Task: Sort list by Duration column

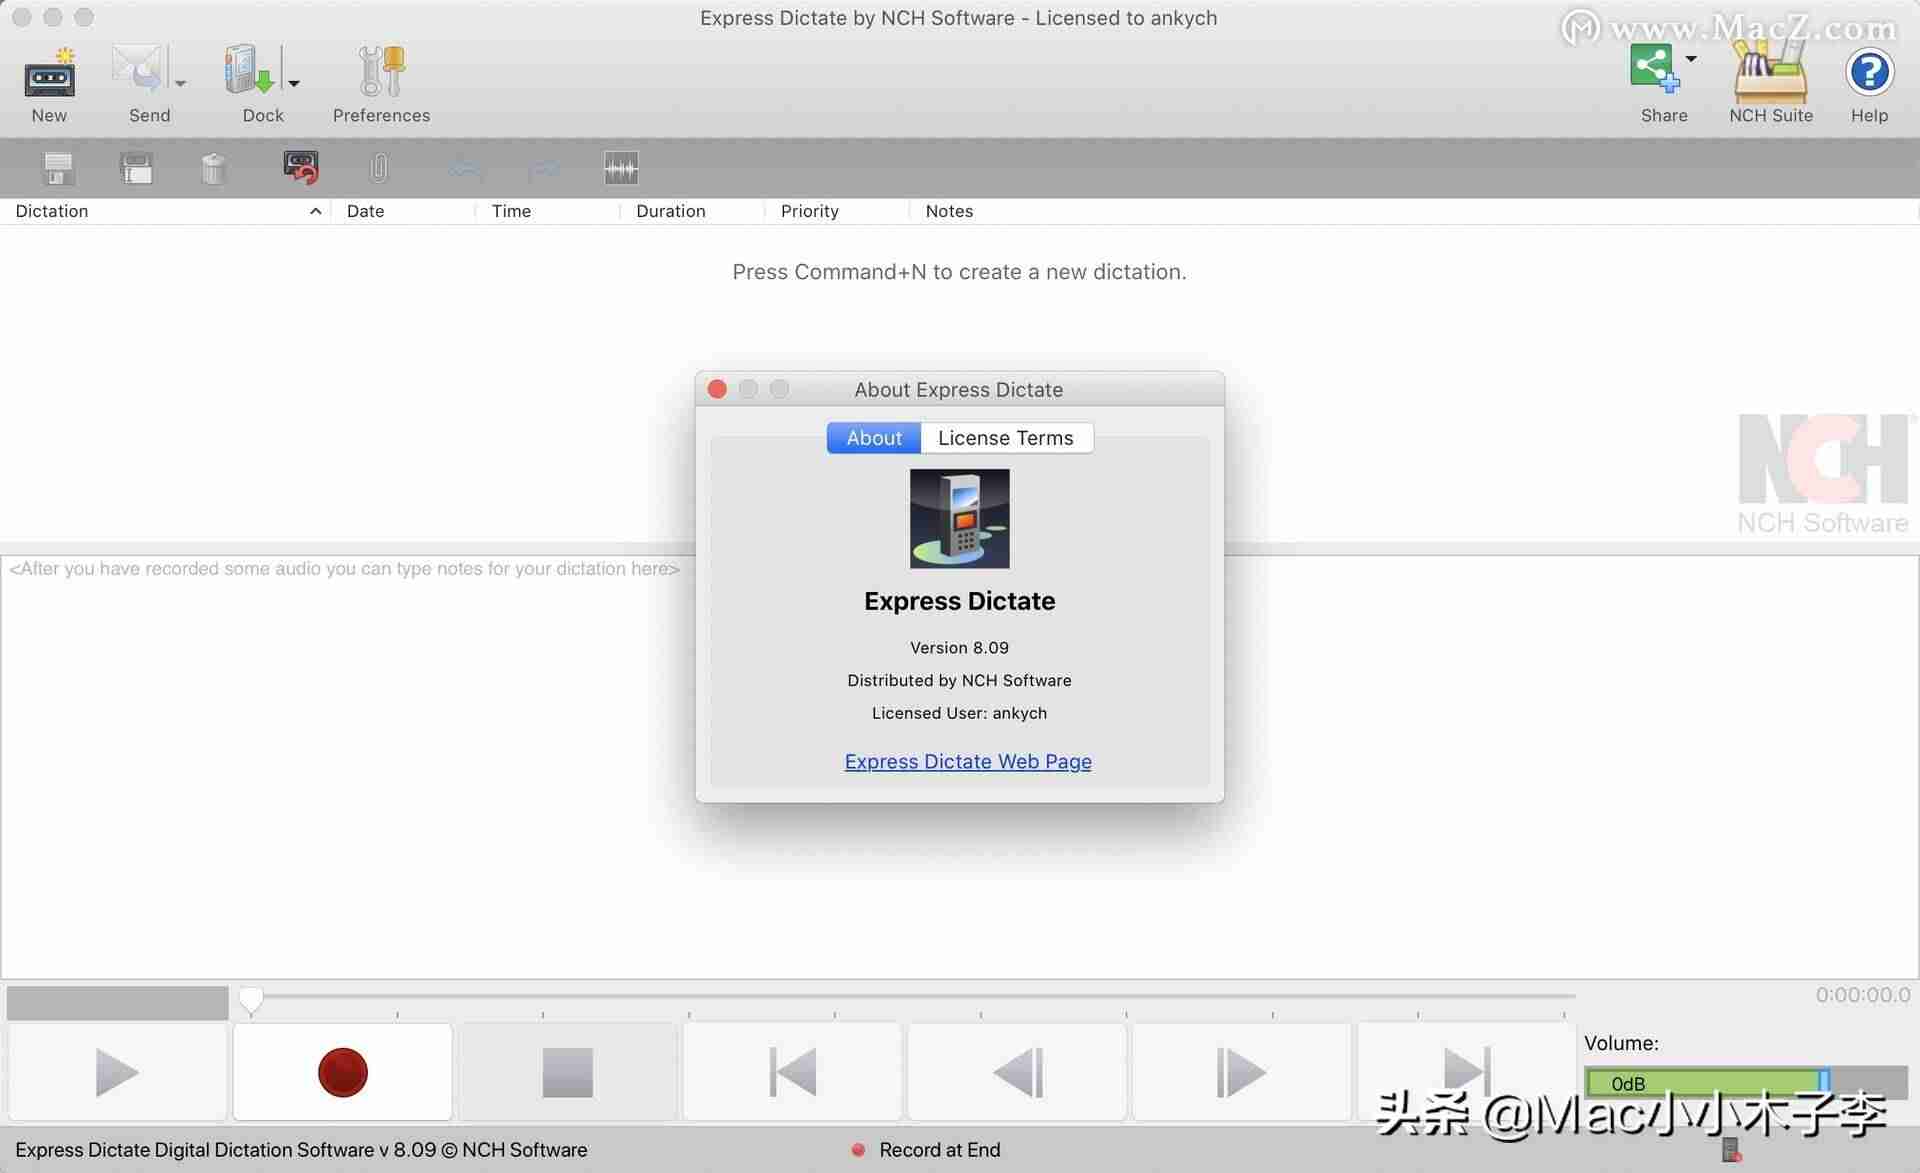Action: 693,211
